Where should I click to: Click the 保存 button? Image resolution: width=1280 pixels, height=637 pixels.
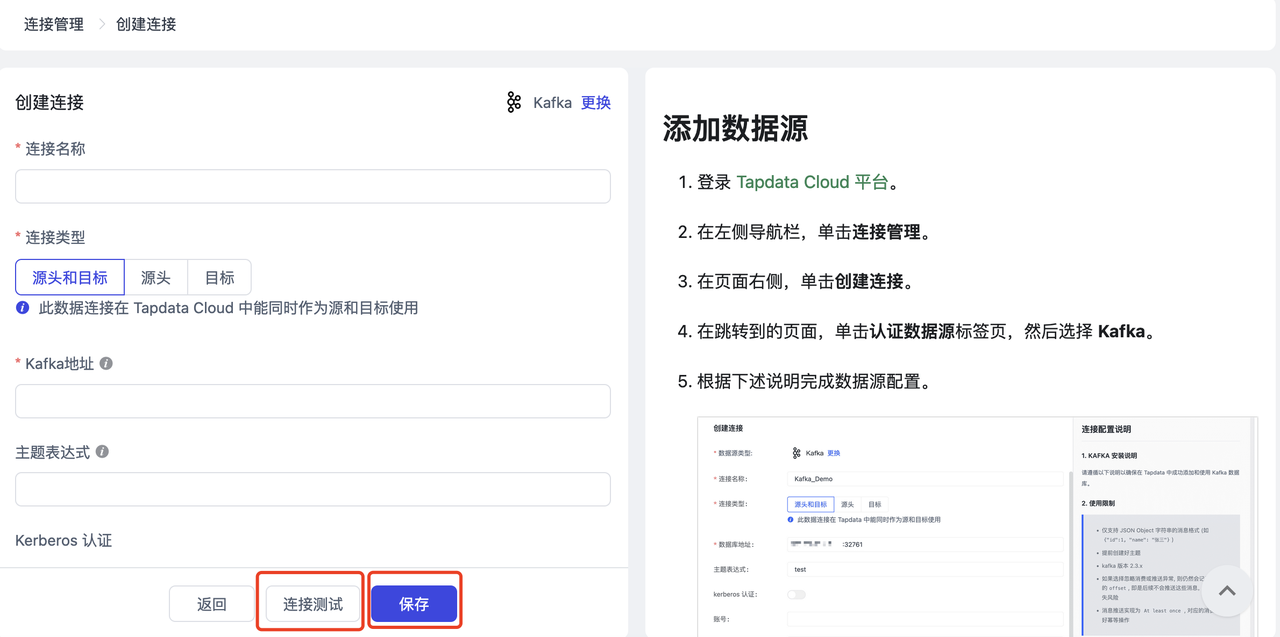414,604
